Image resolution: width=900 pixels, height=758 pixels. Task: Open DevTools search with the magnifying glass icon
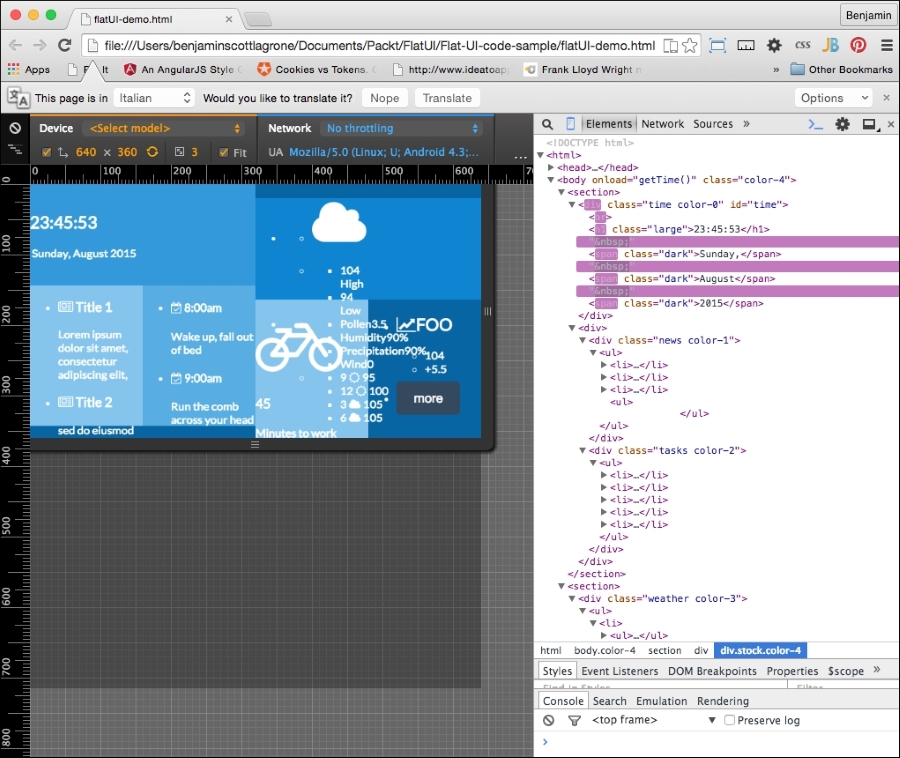pos(546,124)
